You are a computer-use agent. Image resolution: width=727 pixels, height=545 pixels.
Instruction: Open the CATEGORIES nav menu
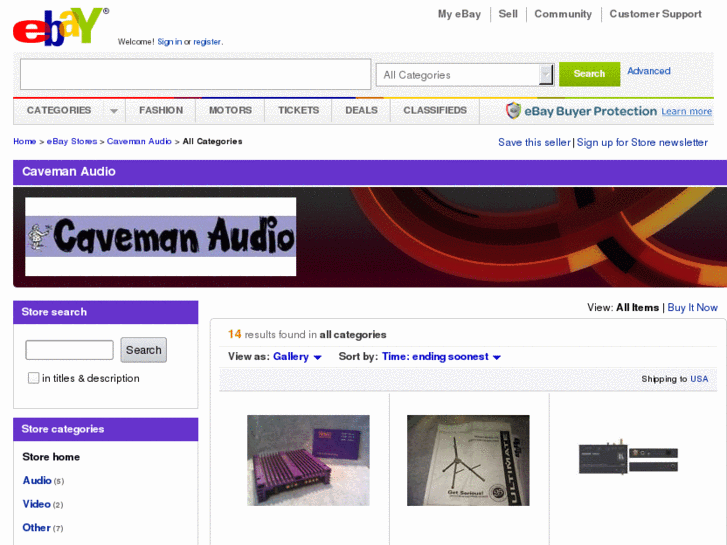point(59,110)
